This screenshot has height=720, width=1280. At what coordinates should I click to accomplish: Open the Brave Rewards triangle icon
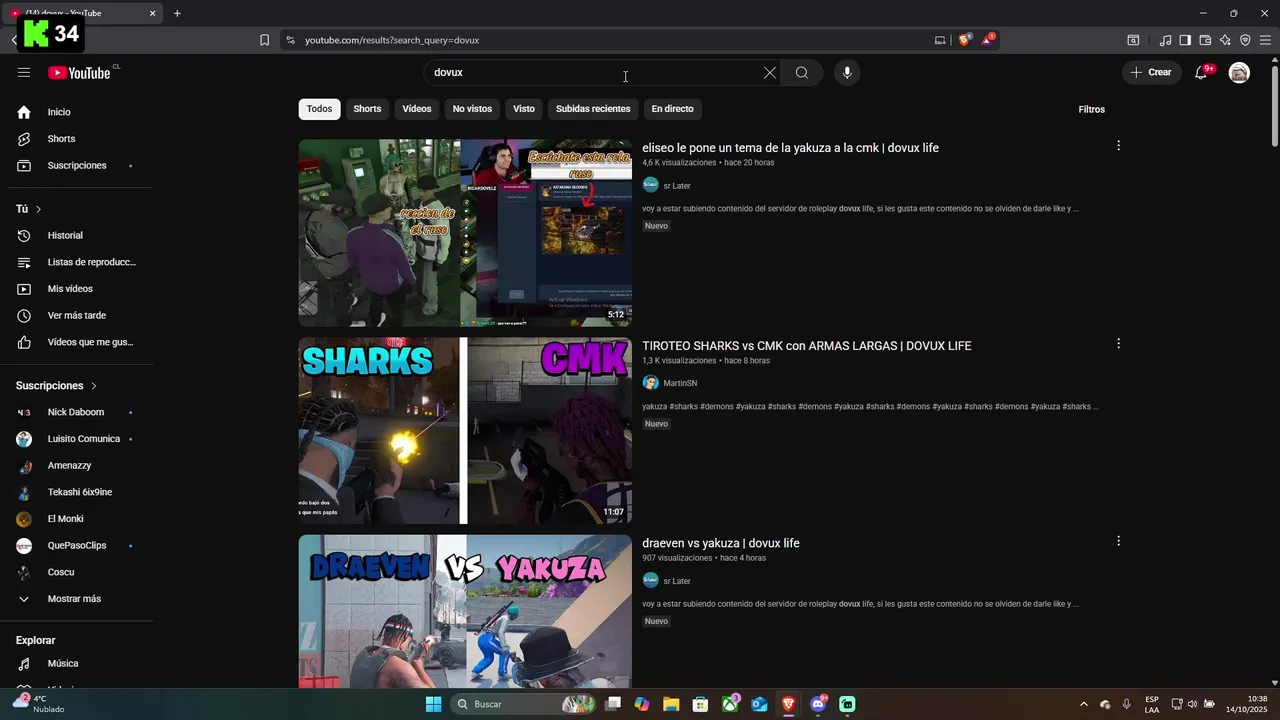987,40
